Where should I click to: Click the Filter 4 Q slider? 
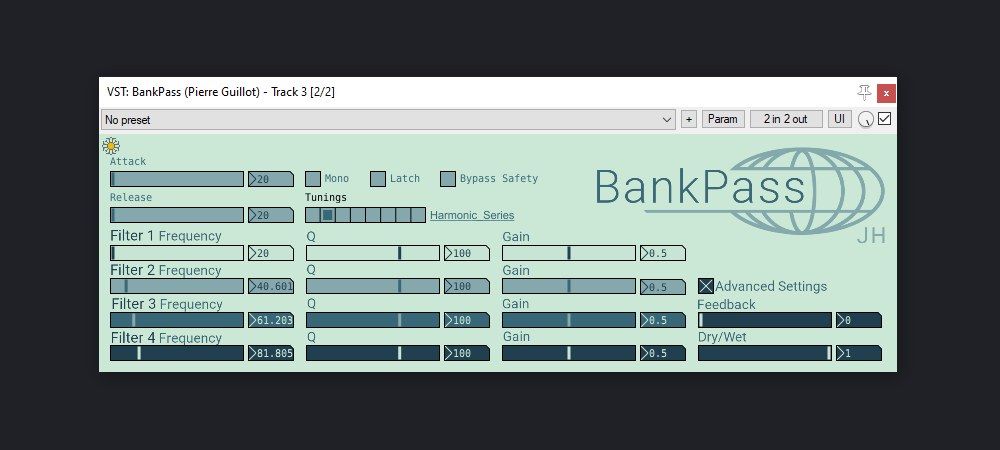[x=373, y=353]
